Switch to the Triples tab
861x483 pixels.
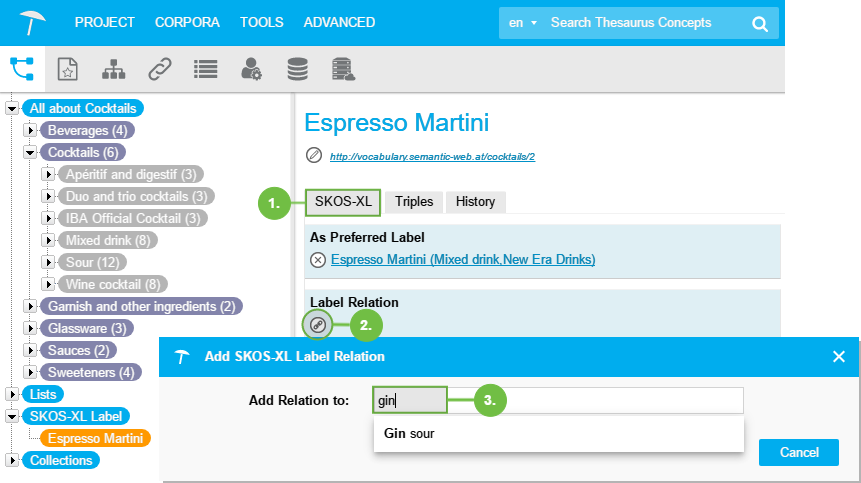(414, 201)
